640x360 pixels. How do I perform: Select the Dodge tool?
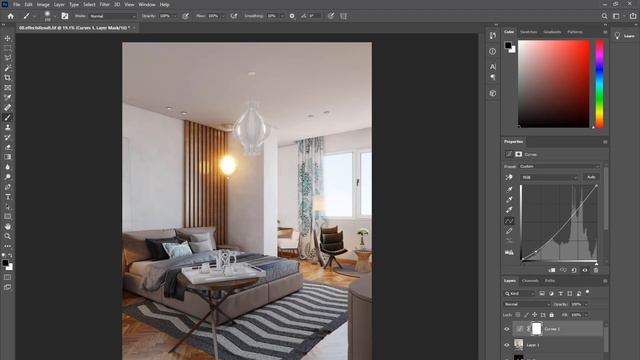coord(8,177)
